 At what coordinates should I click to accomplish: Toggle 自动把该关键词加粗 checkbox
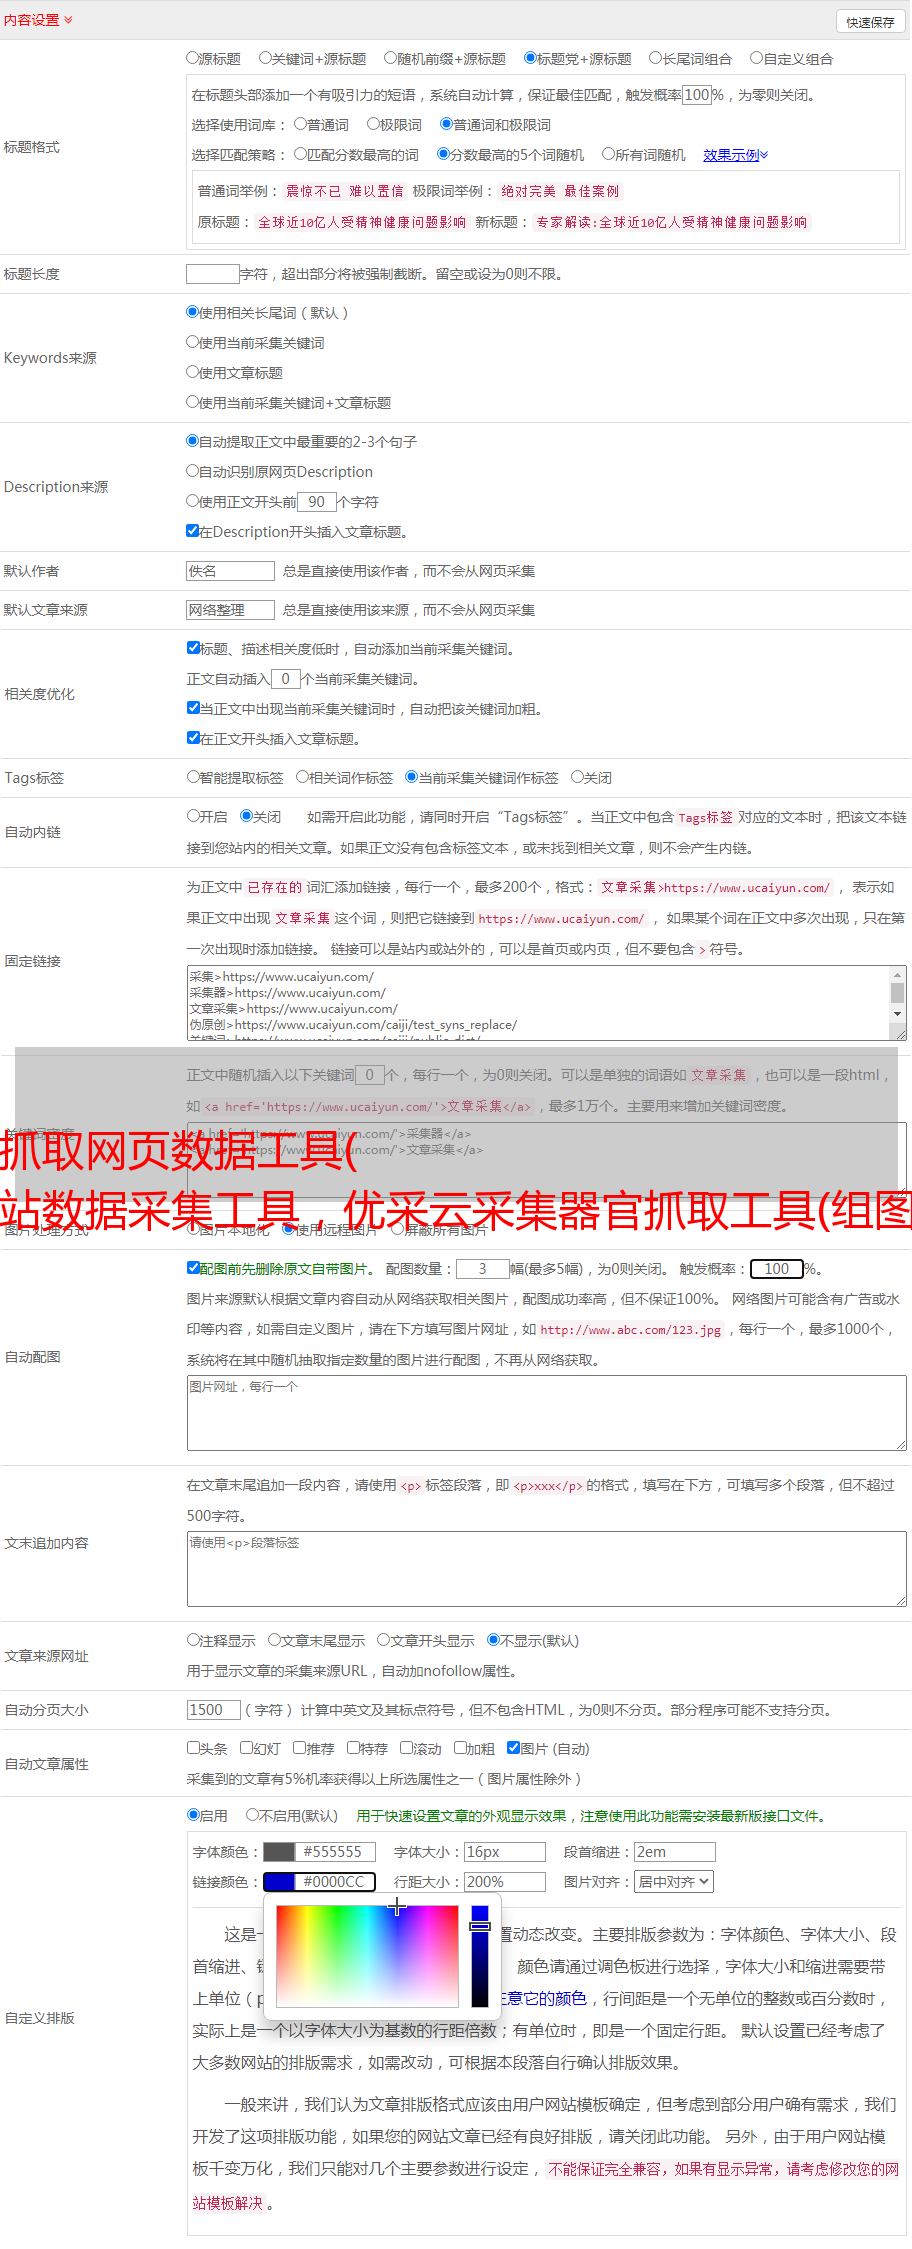coord(193,708)
